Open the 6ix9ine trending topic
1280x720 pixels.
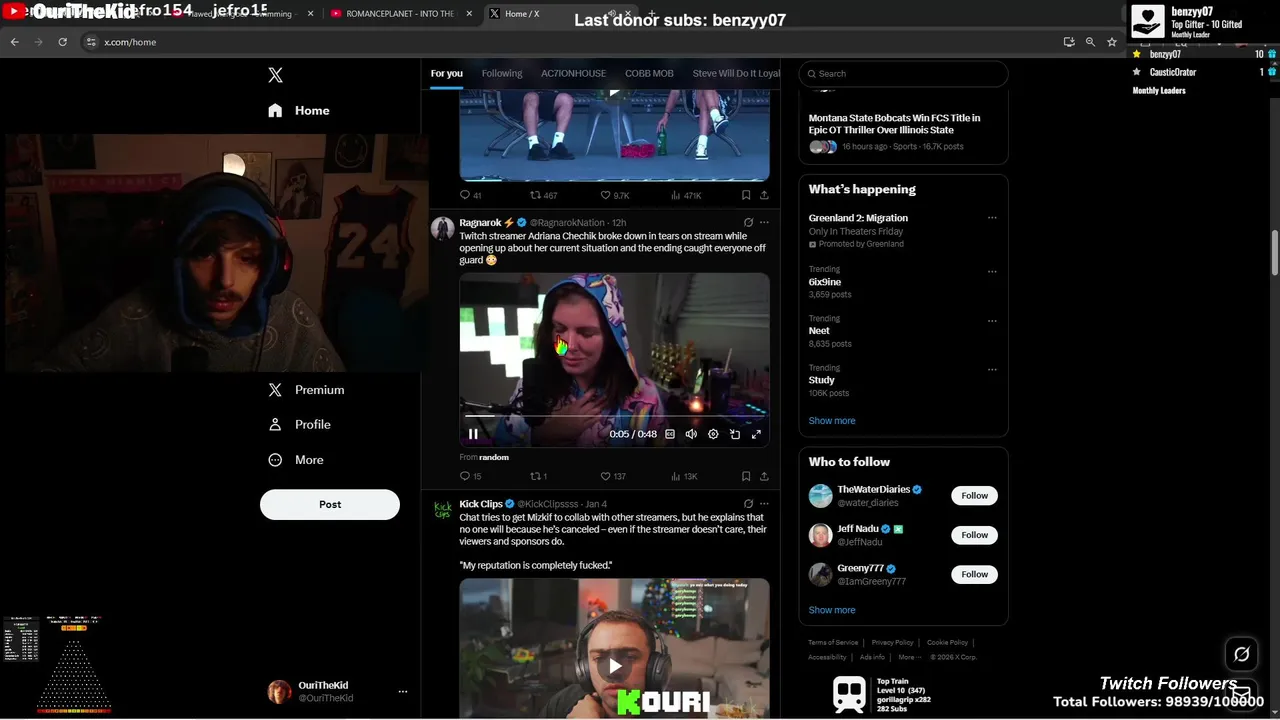[x=825, y=282]
